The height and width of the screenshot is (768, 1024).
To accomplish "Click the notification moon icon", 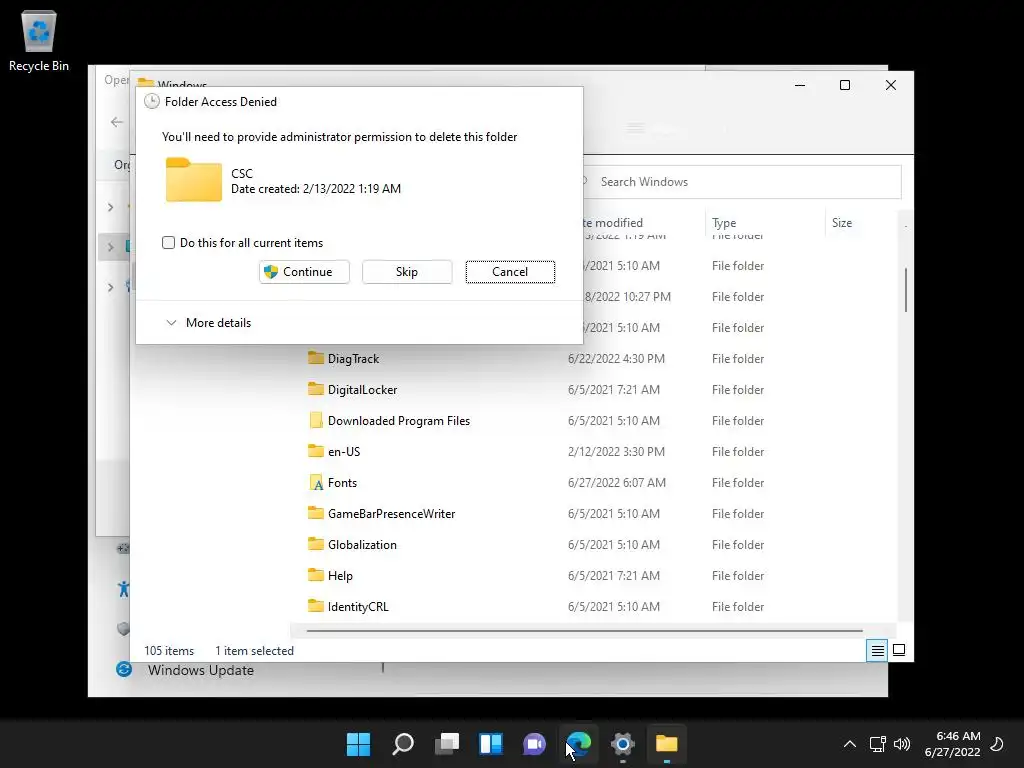I will [997, 744].
